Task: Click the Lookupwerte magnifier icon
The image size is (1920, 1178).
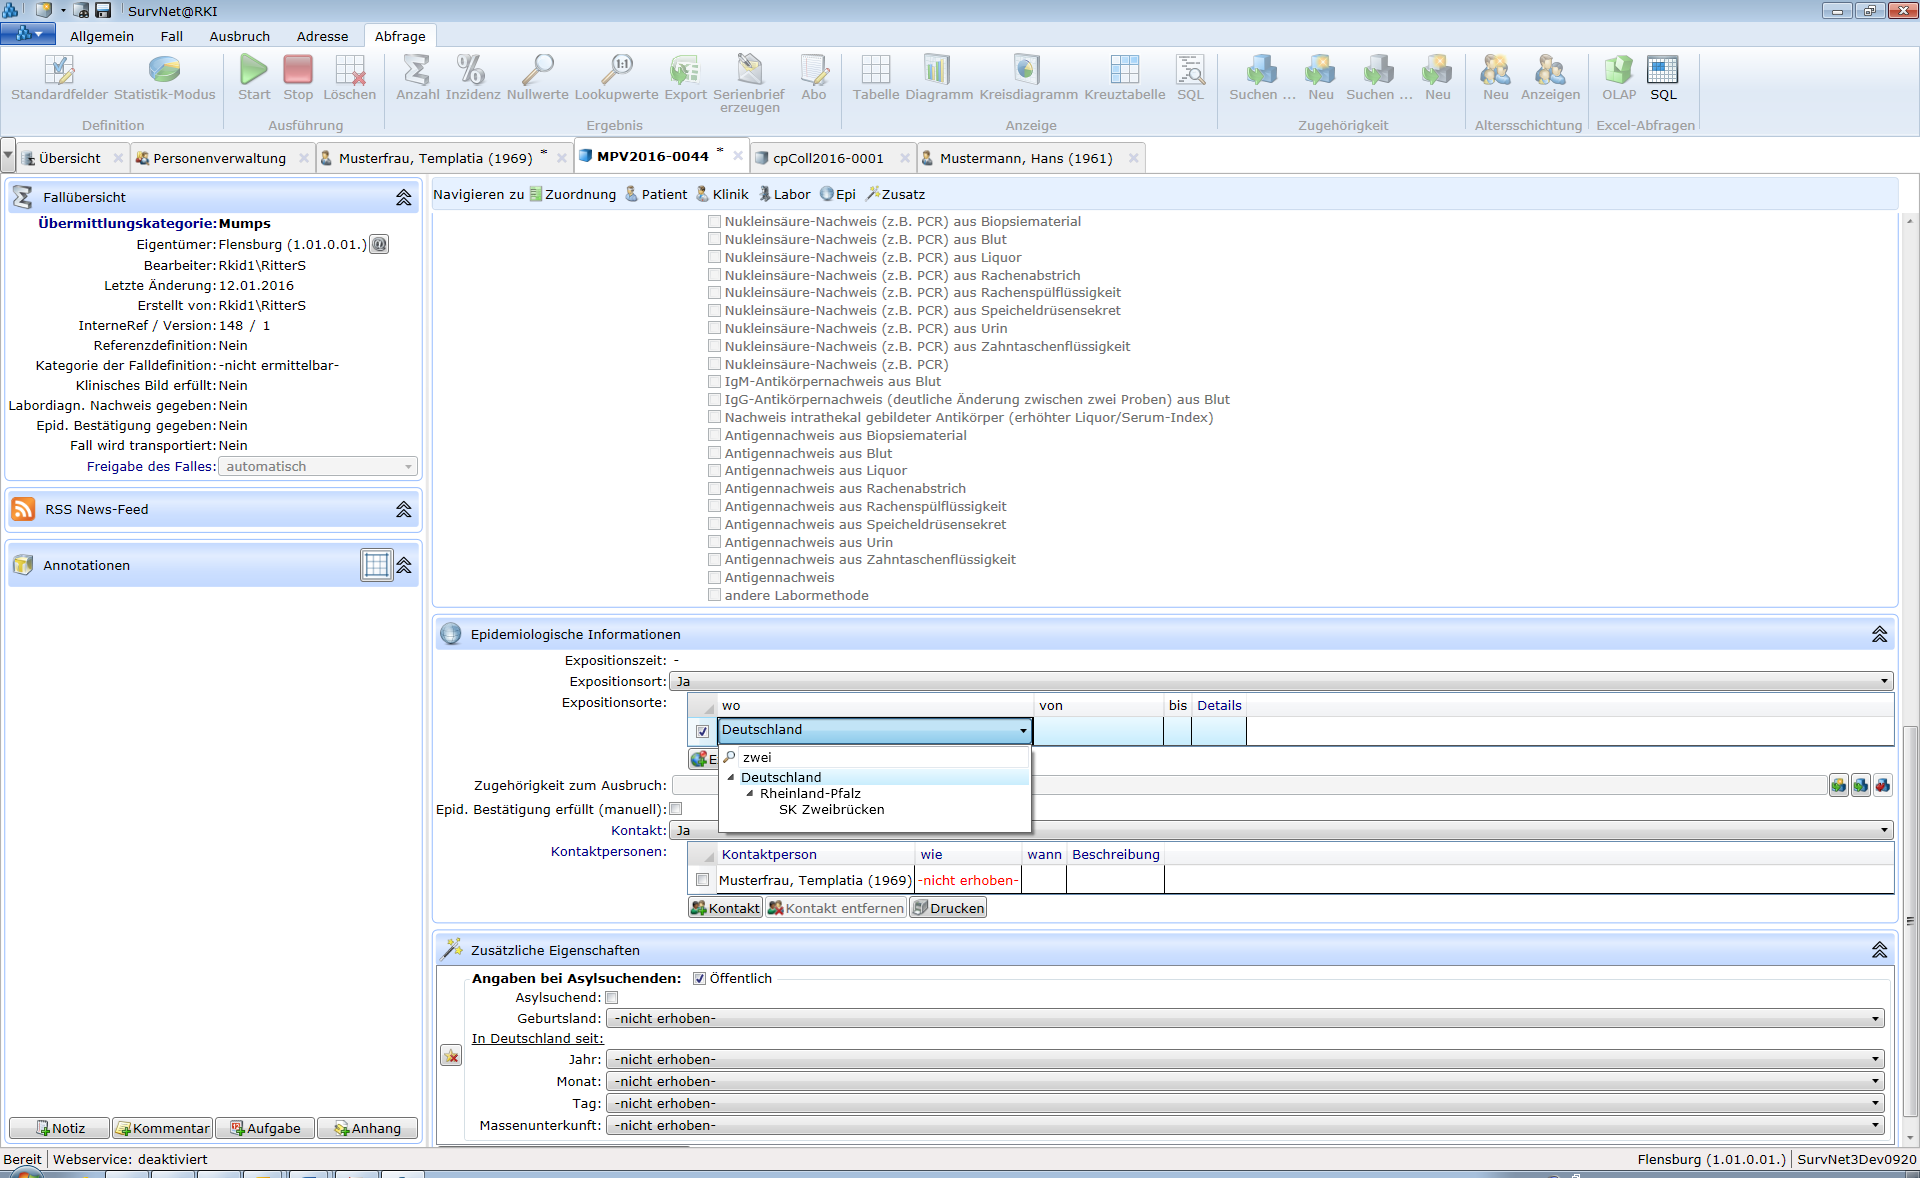Action: click(x=616, y=71)
